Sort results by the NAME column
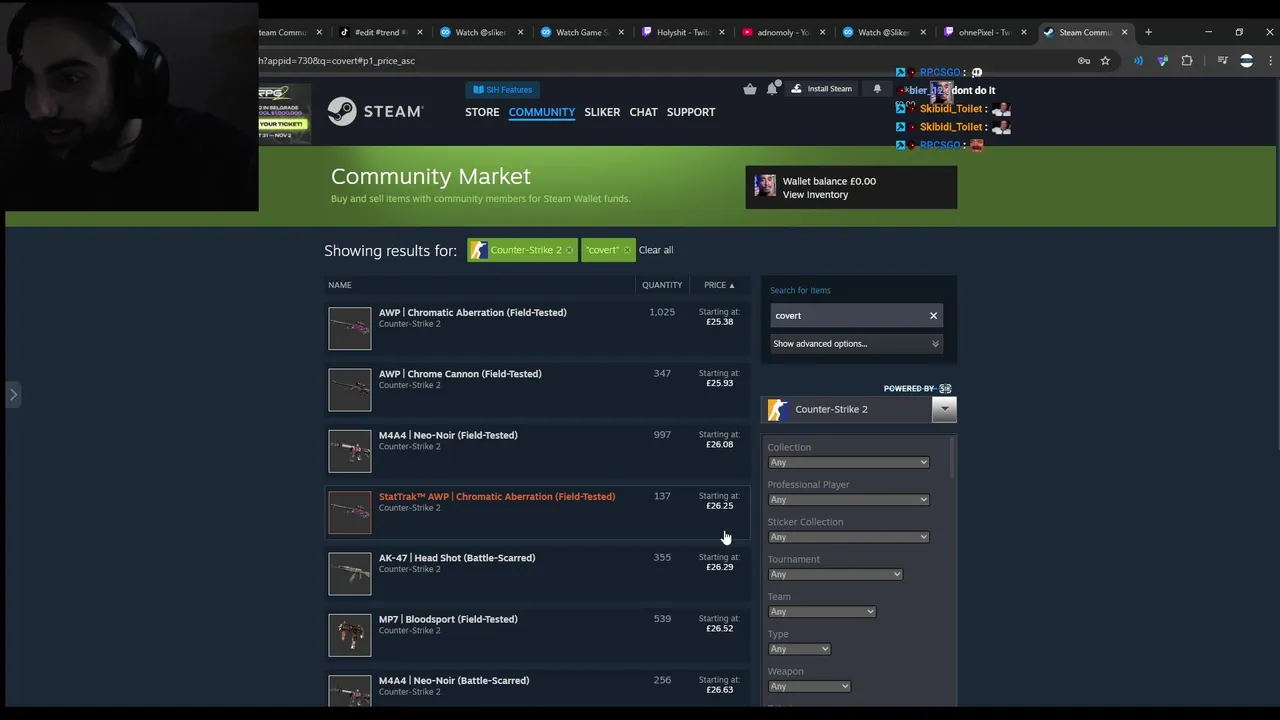 pos(340,285)
